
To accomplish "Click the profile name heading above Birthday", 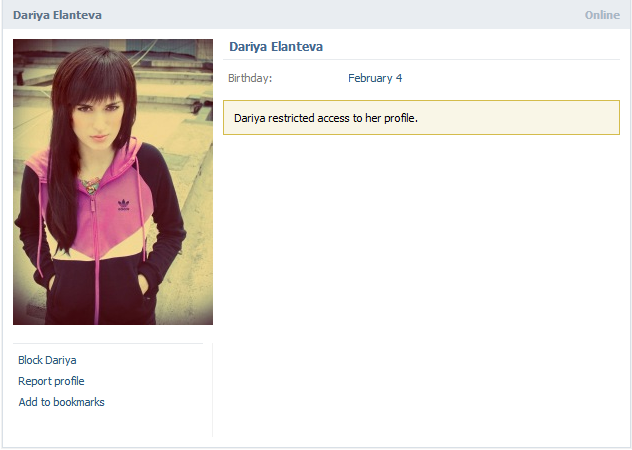I will (x=276, y=47).
